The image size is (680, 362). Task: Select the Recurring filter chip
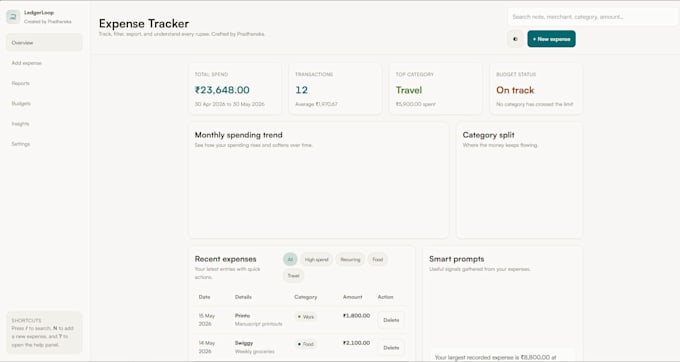pyautogui.click(x=350, y=259)
